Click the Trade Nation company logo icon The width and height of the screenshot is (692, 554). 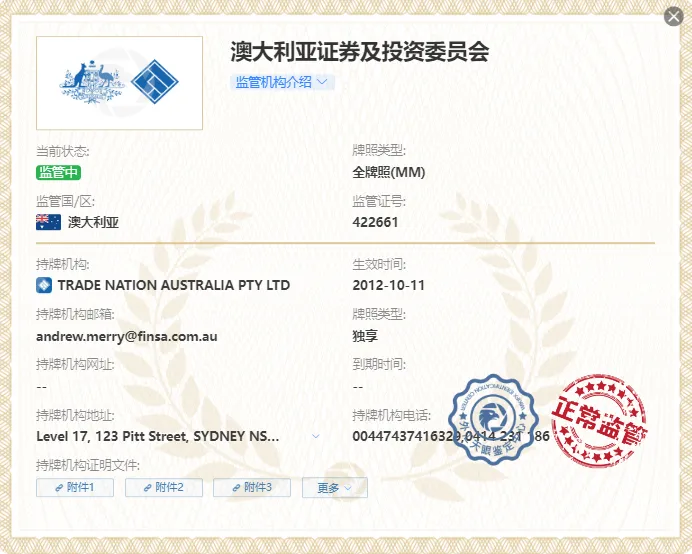[44, 285]
